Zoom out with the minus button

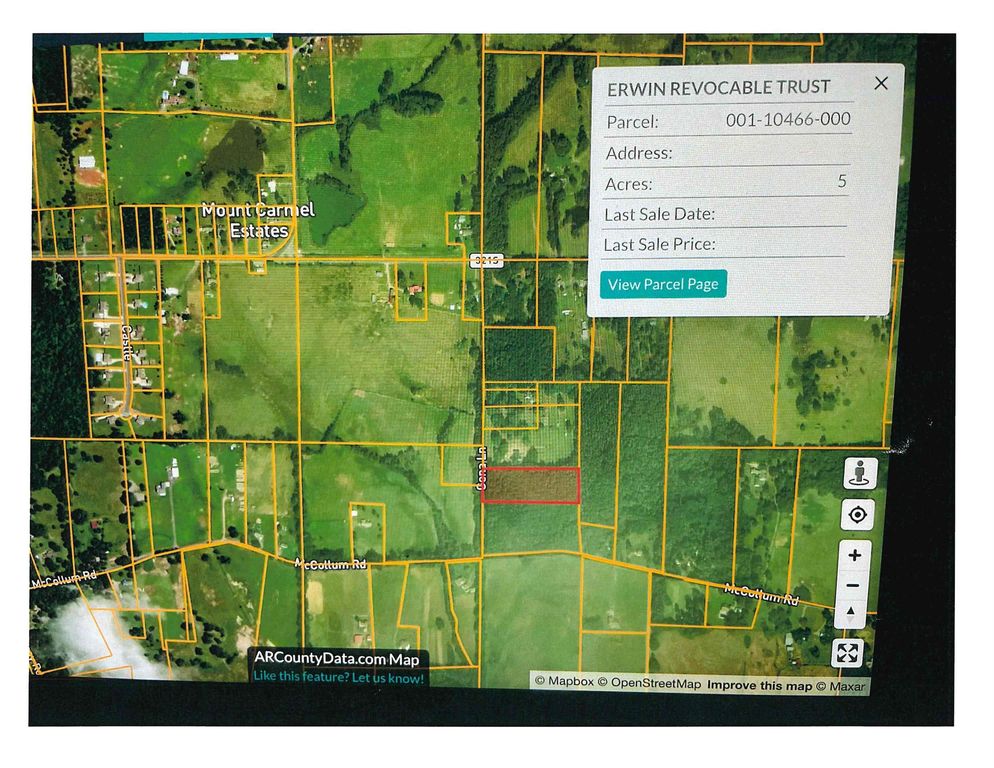click(852, 585)
